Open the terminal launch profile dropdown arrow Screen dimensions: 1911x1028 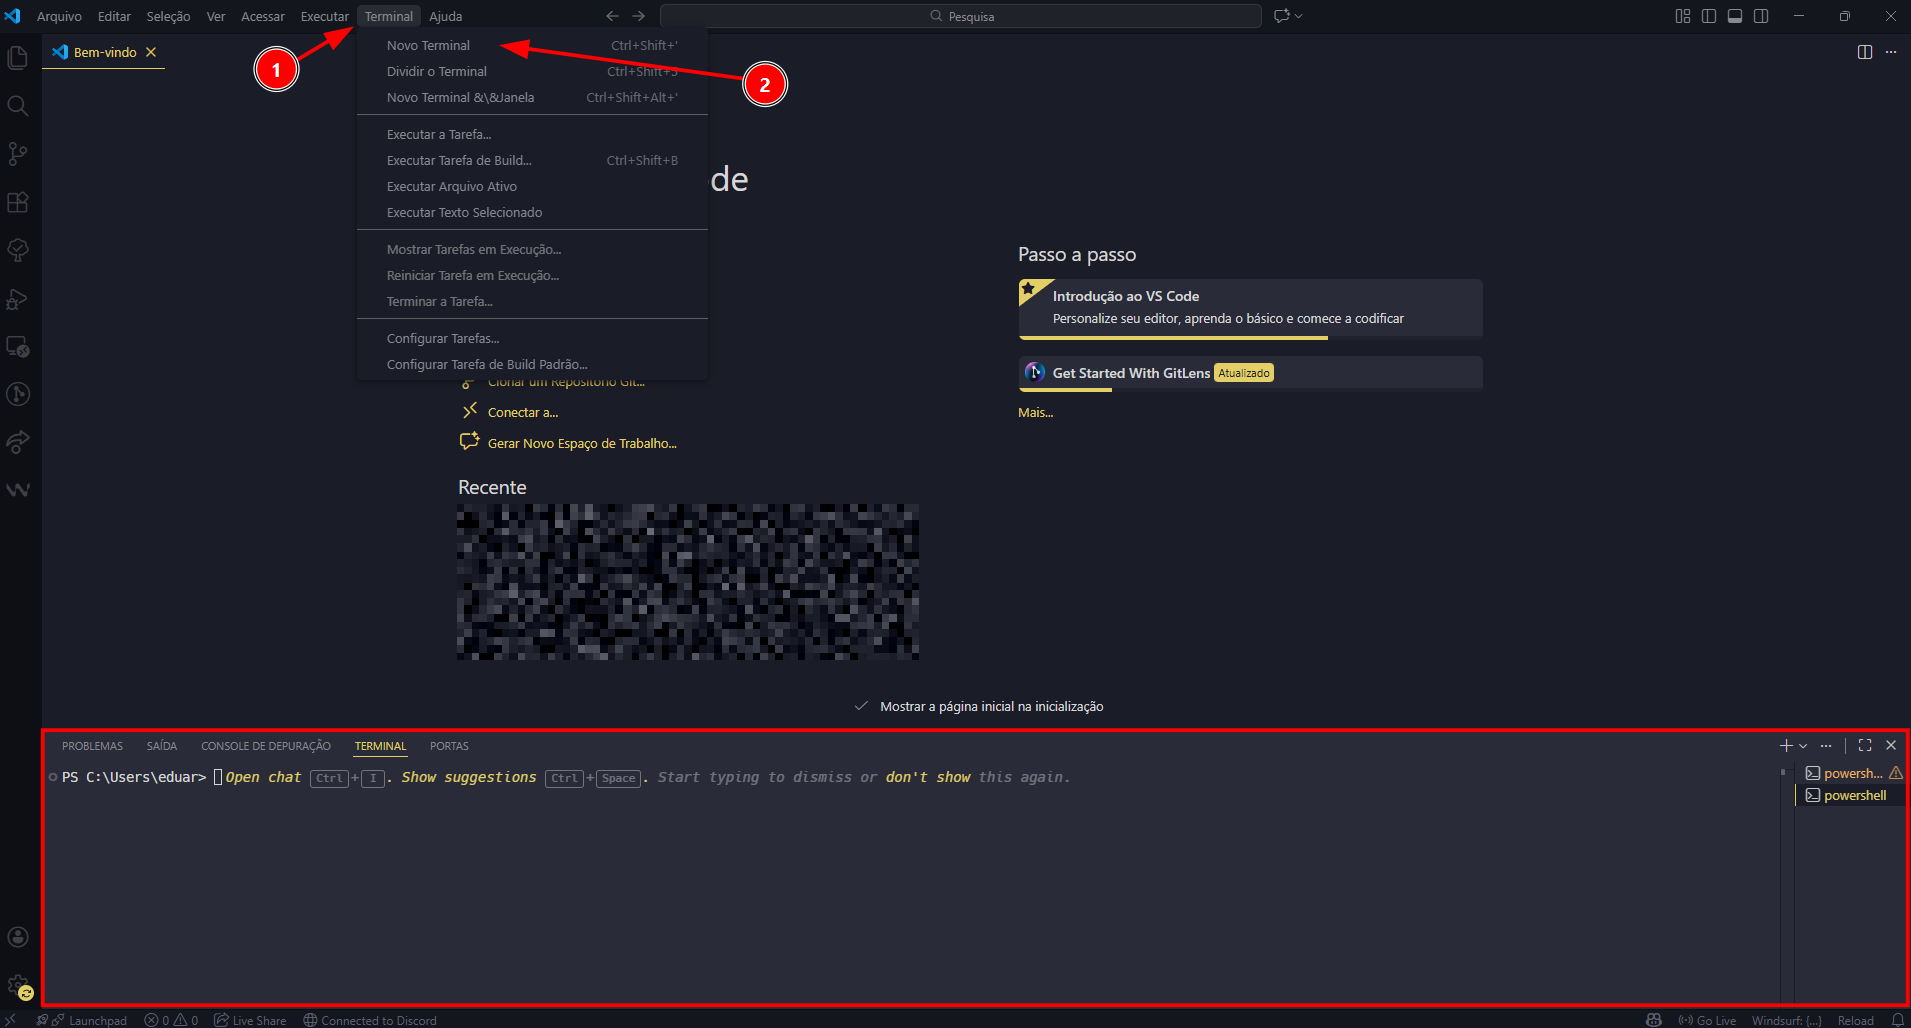coord(1803,746)
